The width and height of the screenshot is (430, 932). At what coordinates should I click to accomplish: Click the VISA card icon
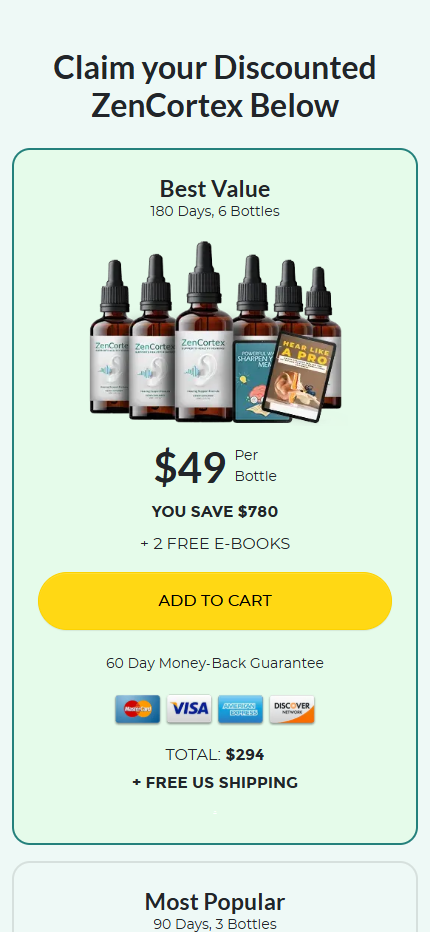[189, 709]
